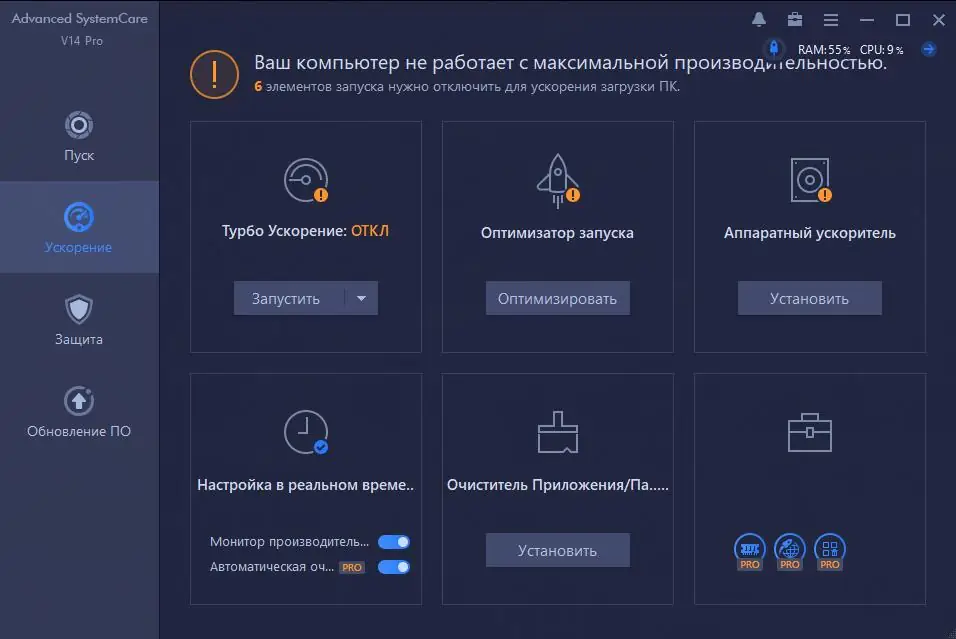Open the notifications bell icon
This screenshot has height=639, width=956.
point(757,19)
